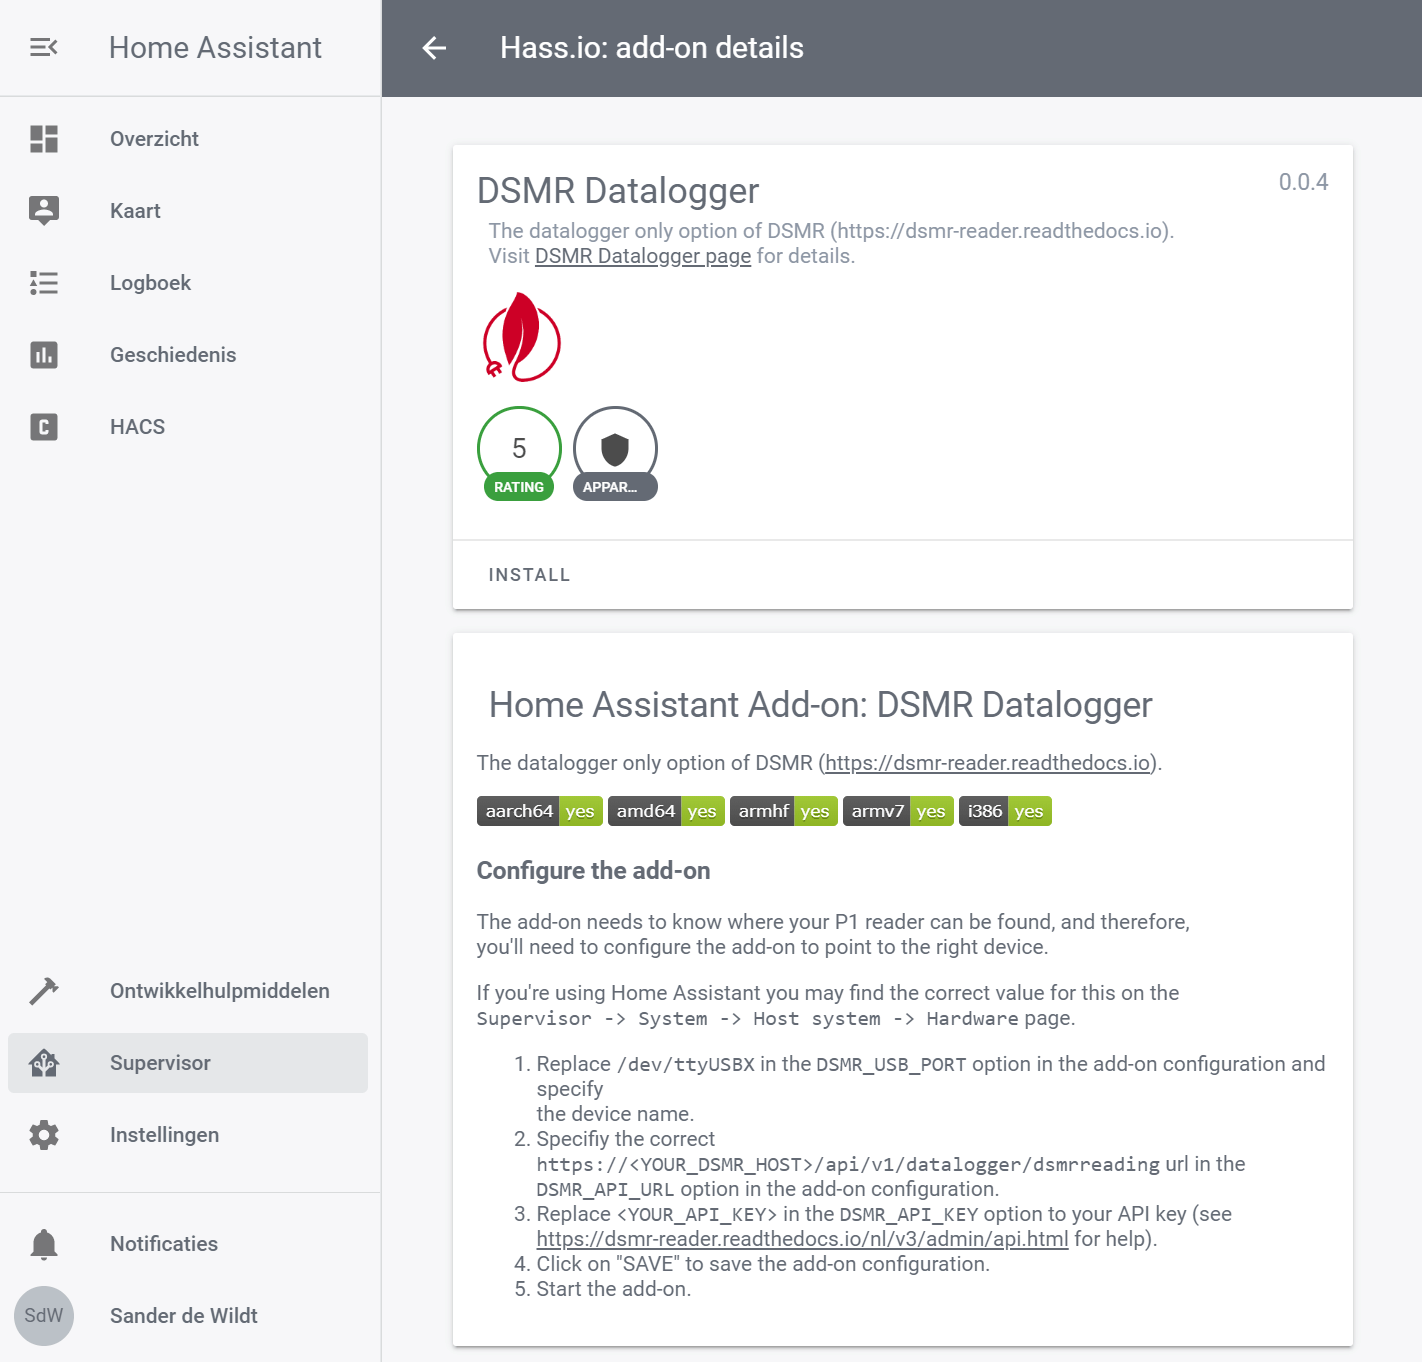Click the DSMR_USB_PORT option text
1422x1362 pixels.
point(891,1065)
